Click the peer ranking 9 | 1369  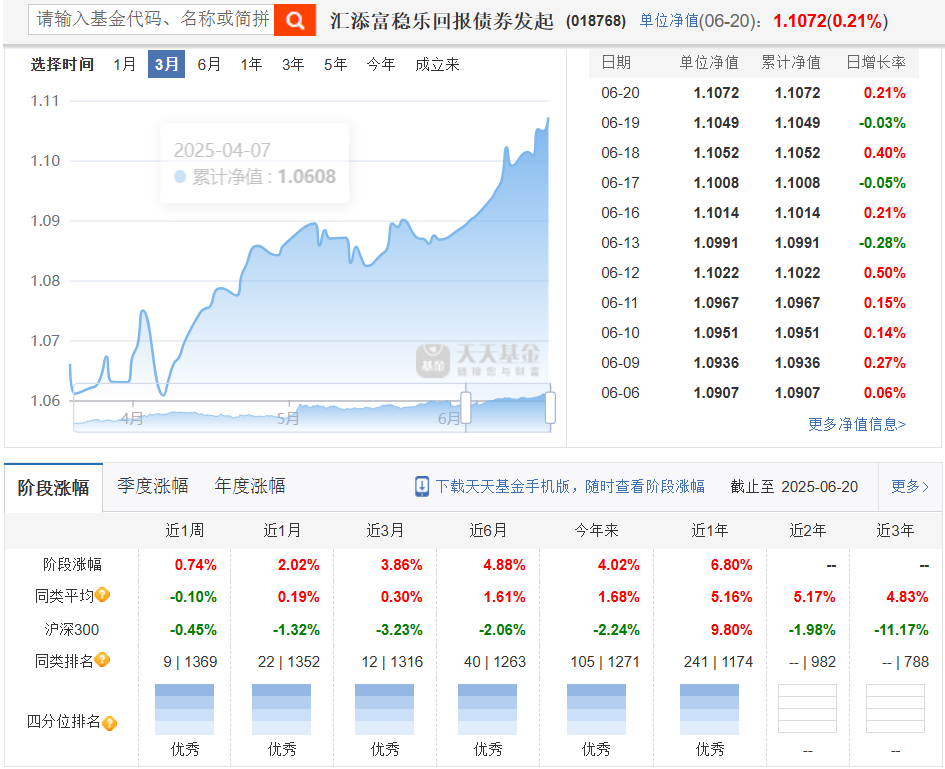tap(190, 662)
